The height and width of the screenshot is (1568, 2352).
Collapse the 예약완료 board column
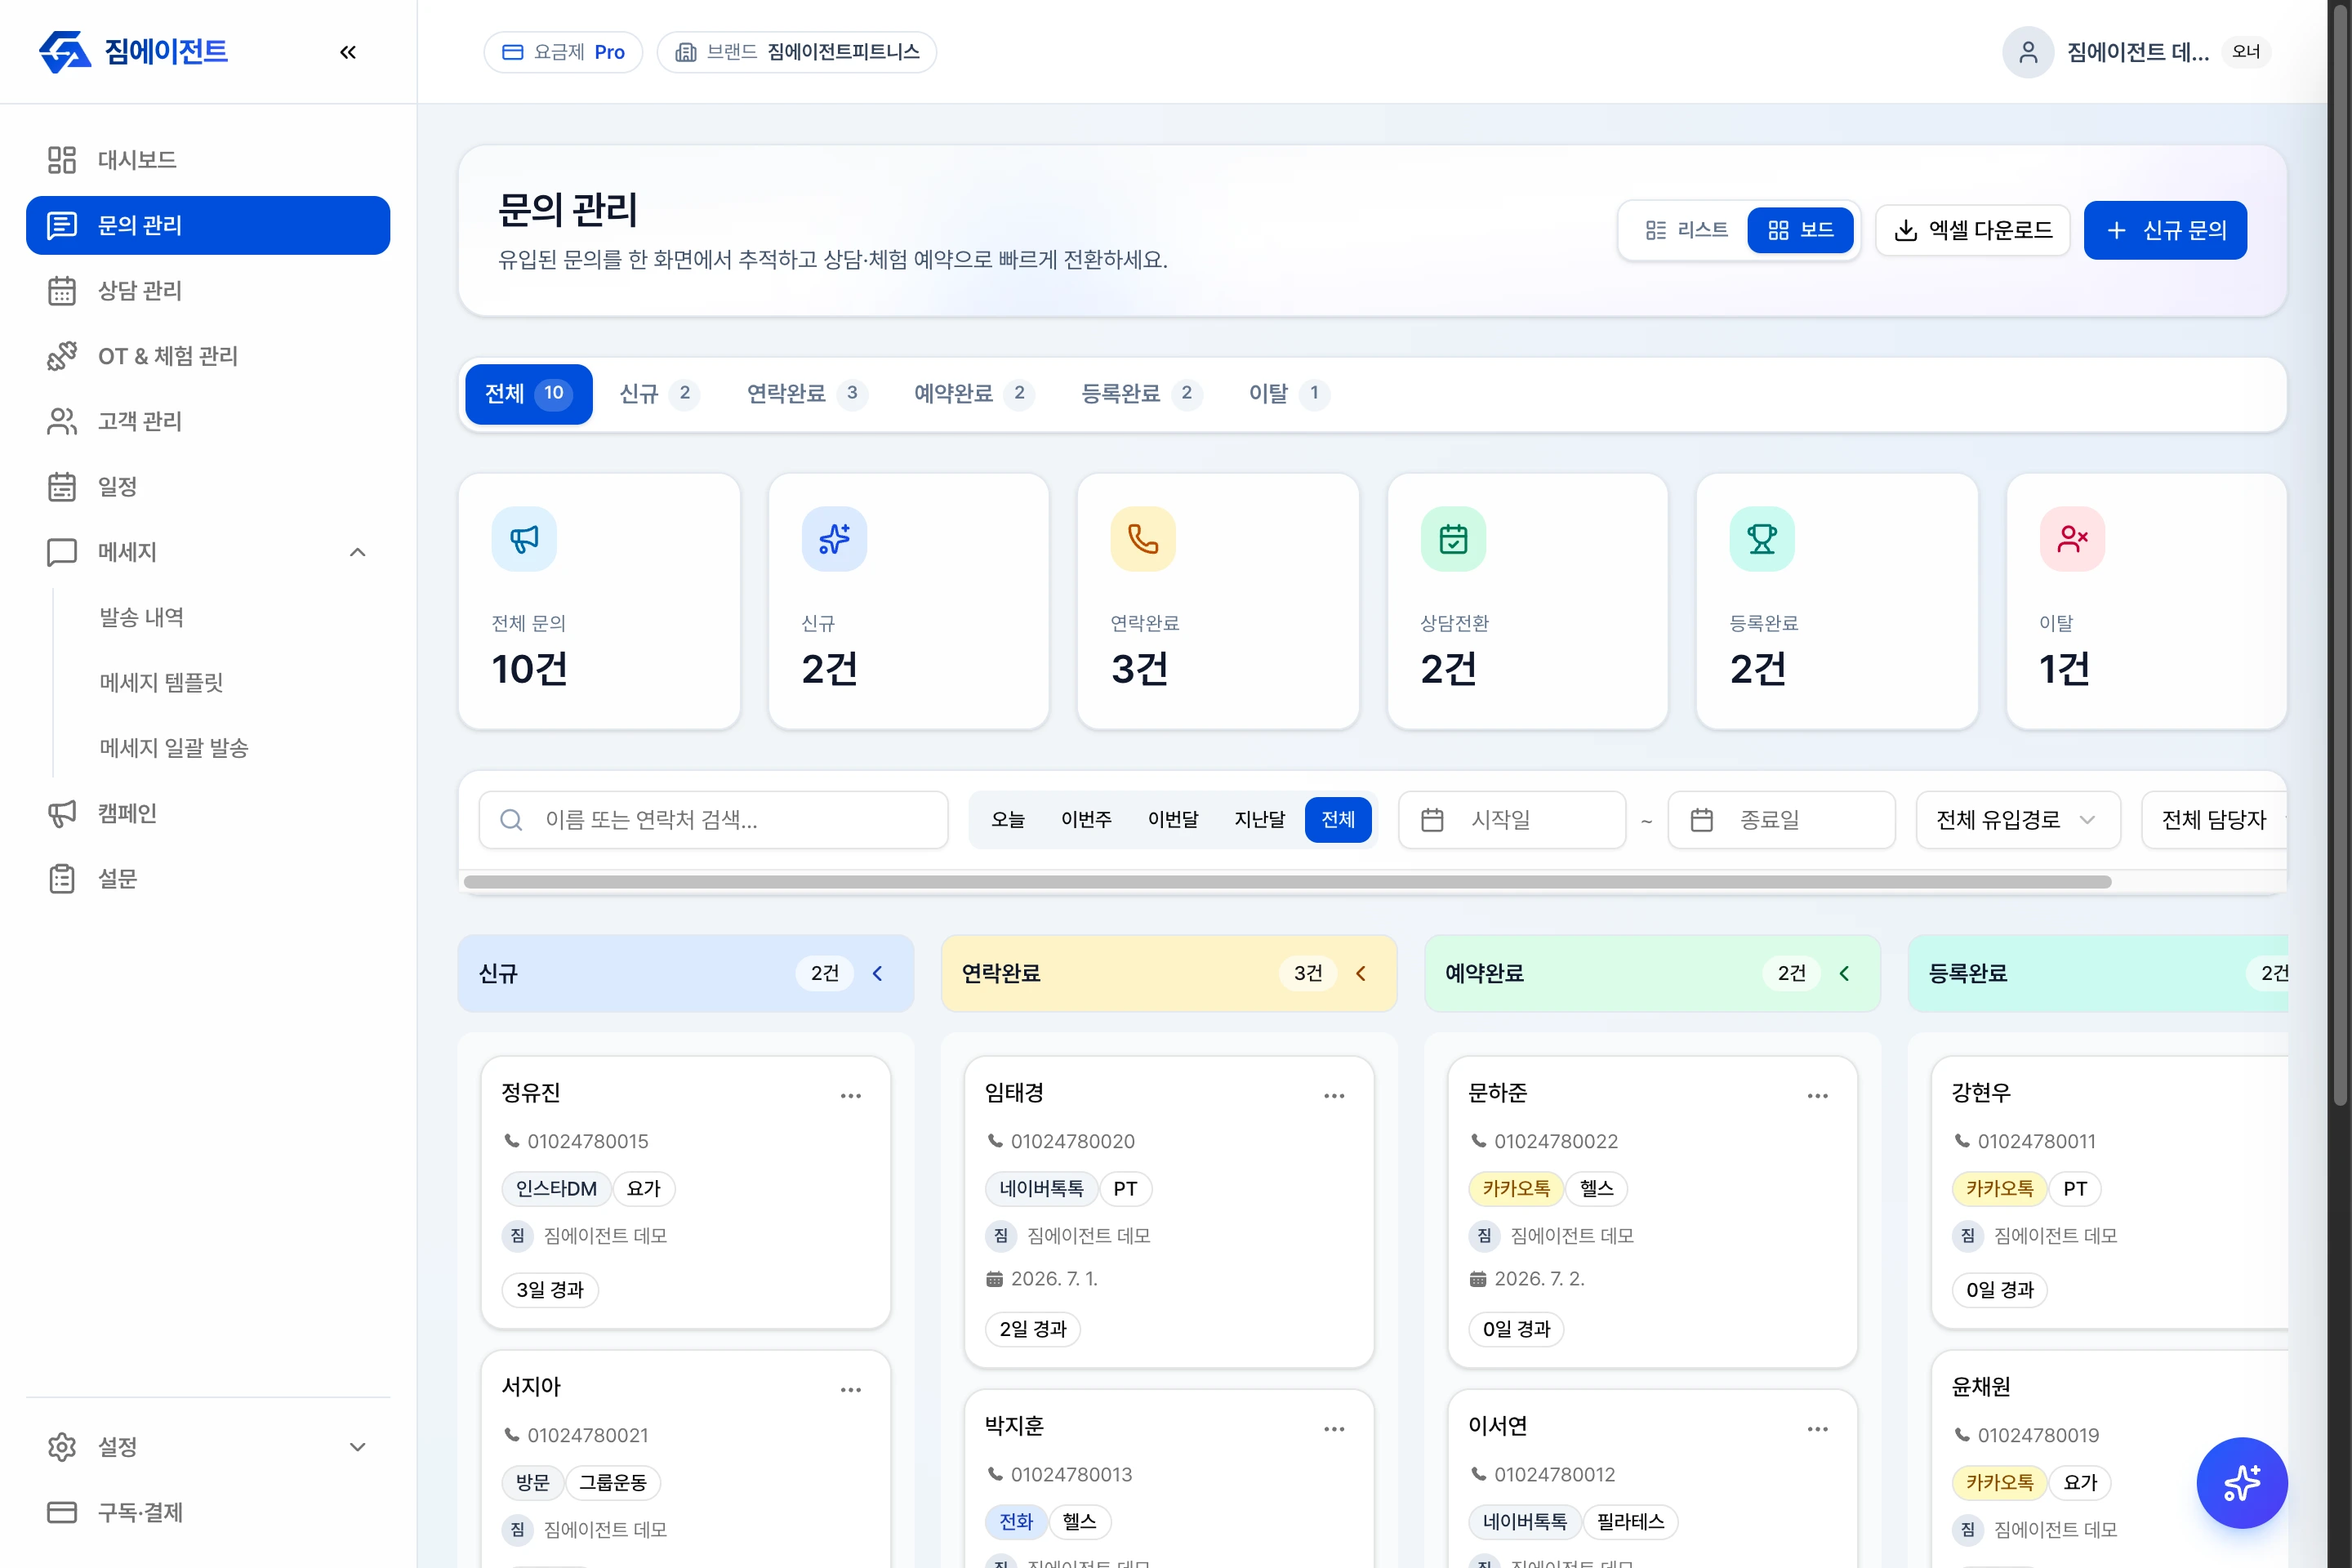[1845, 974]
